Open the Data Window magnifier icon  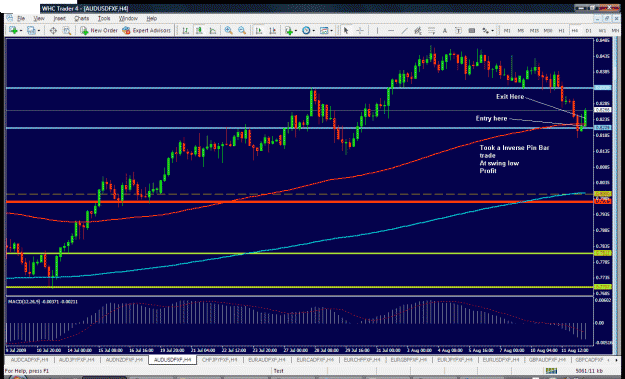[67, 30]
